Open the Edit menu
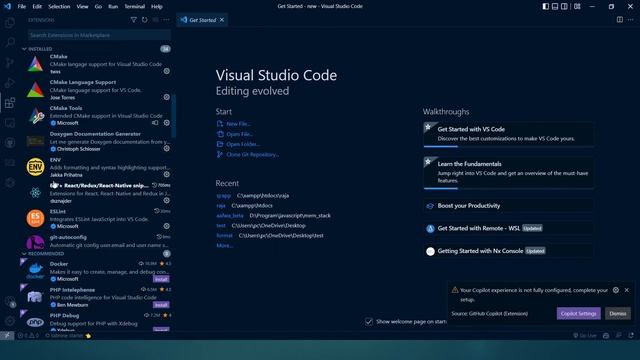 pyautogui.click(x=37, y=7)
